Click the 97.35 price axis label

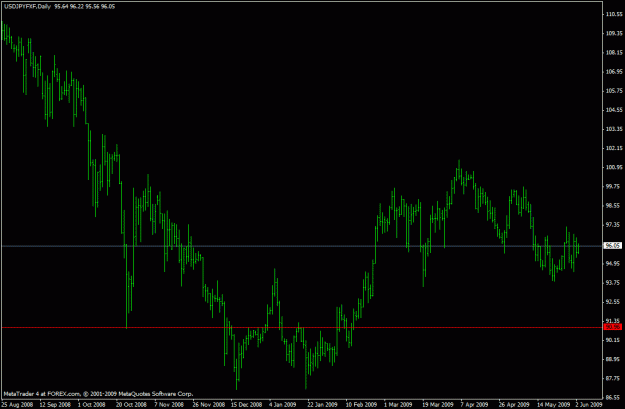click(613, 225)
